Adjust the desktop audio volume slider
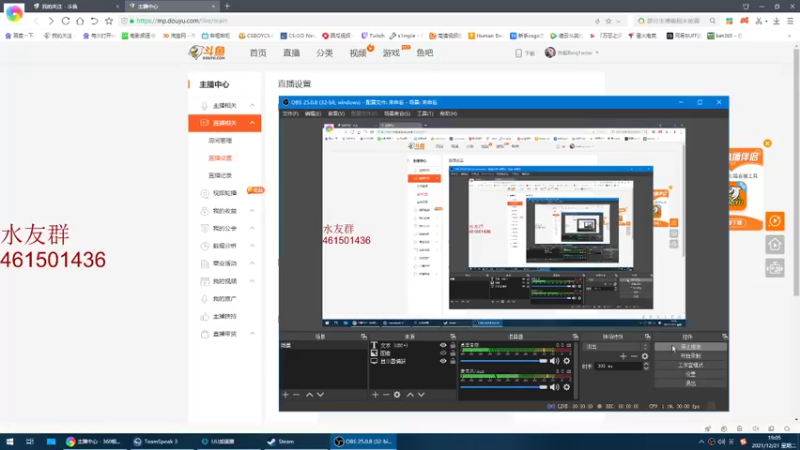This screenshot has width=800, height=450. click(504, 361)
